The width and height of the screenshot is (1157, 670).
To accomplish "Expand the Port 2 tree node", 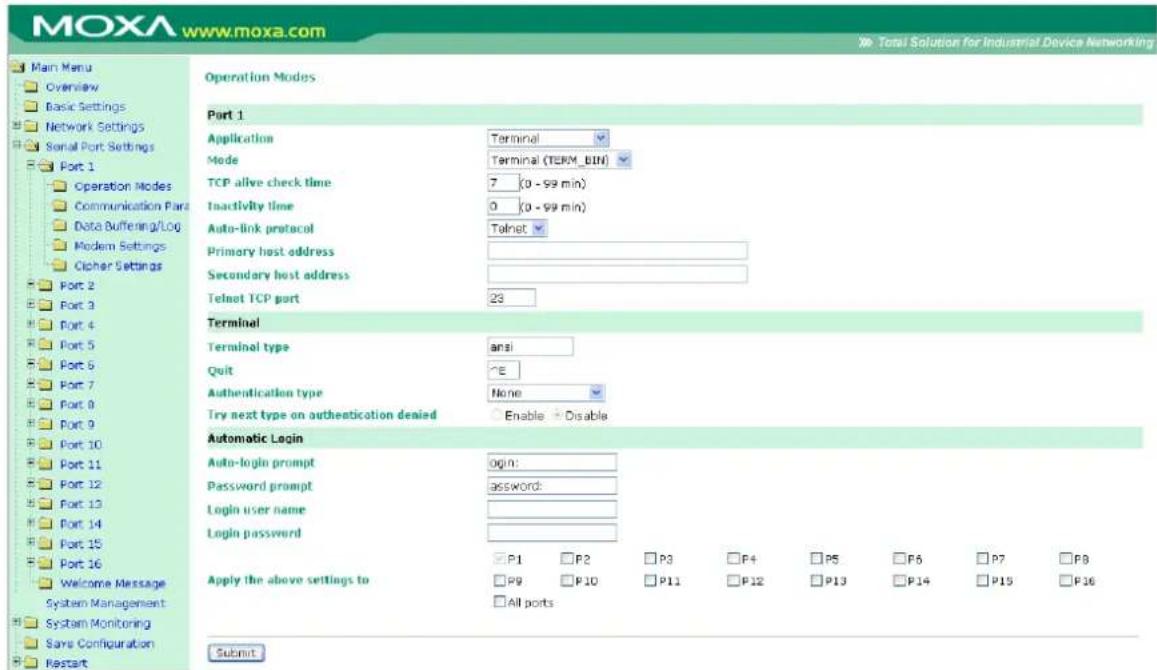I will [x=31, y=284].
